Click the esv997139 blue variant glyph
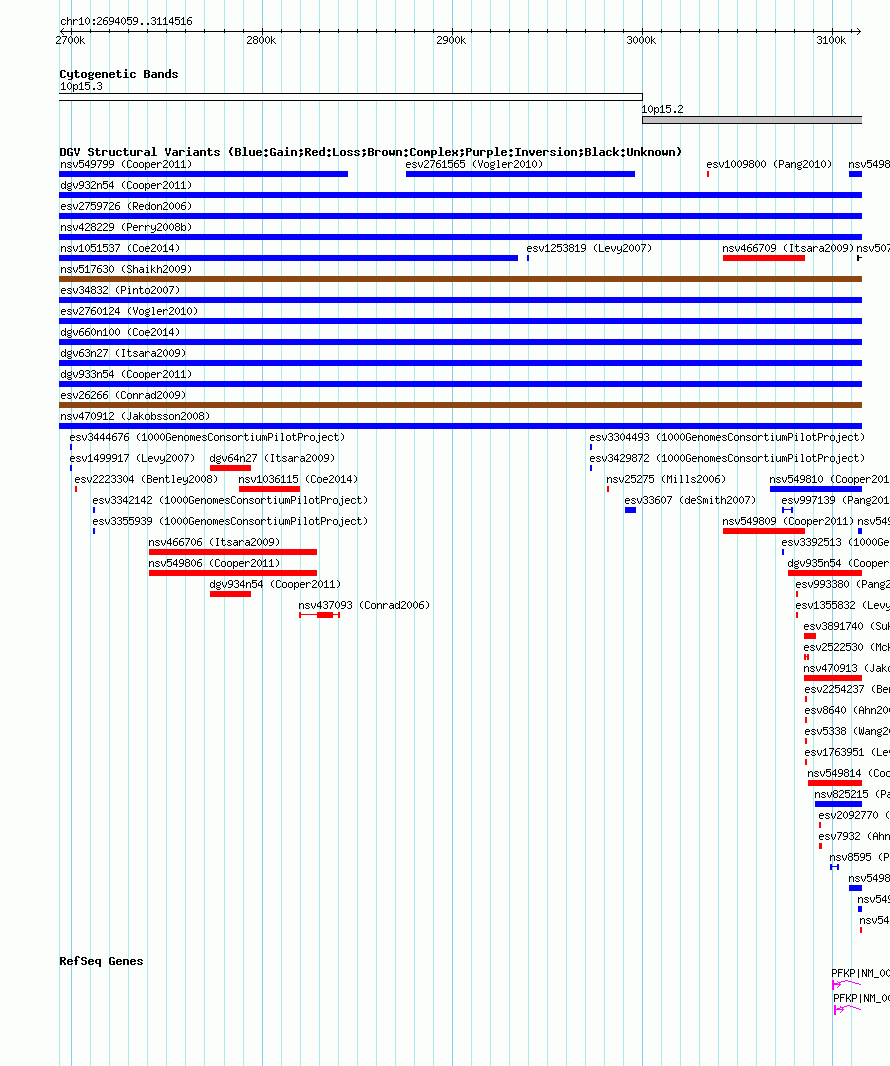The height and width of the screenshot is (1066, 890). [787, 510]
